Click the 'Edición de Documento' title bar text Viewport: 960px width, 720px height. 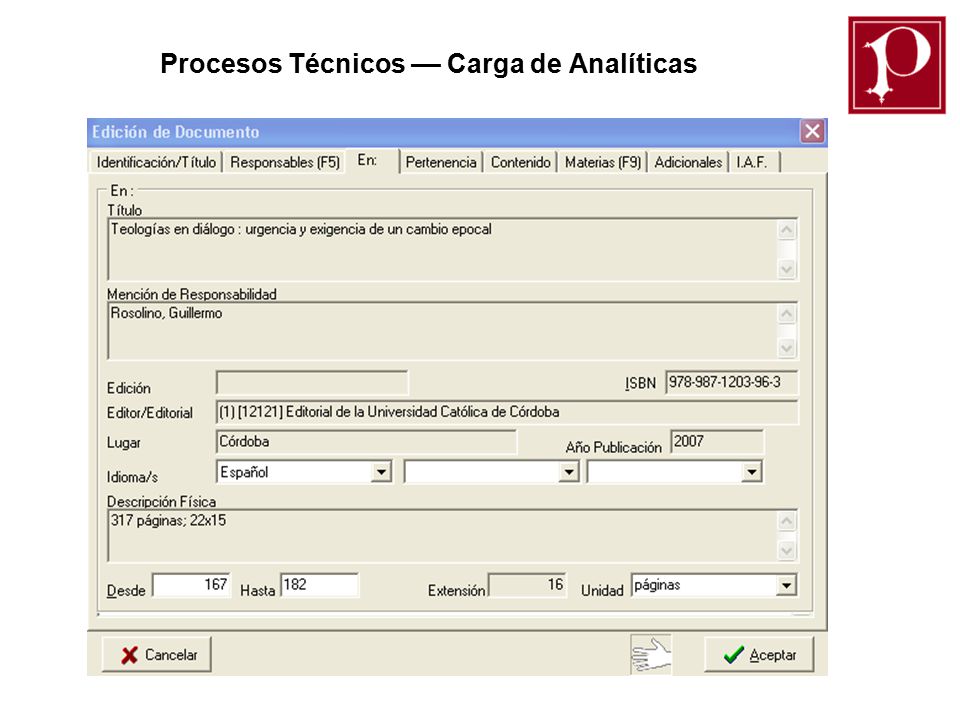[x=176, y=132]
